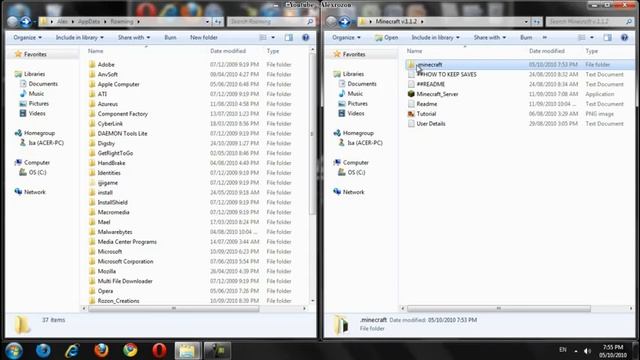Launch Opera from the taskbar
Image resolution: width=640 pixels, height=360 pixels.
click(x=159, y=351)
